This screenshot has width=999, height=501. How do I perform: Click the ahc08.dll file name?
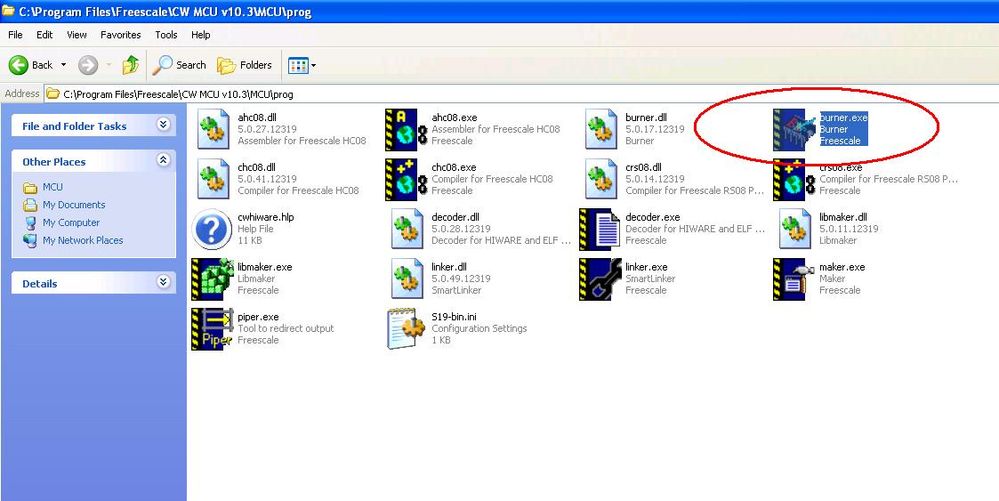(x=257, y=117)
